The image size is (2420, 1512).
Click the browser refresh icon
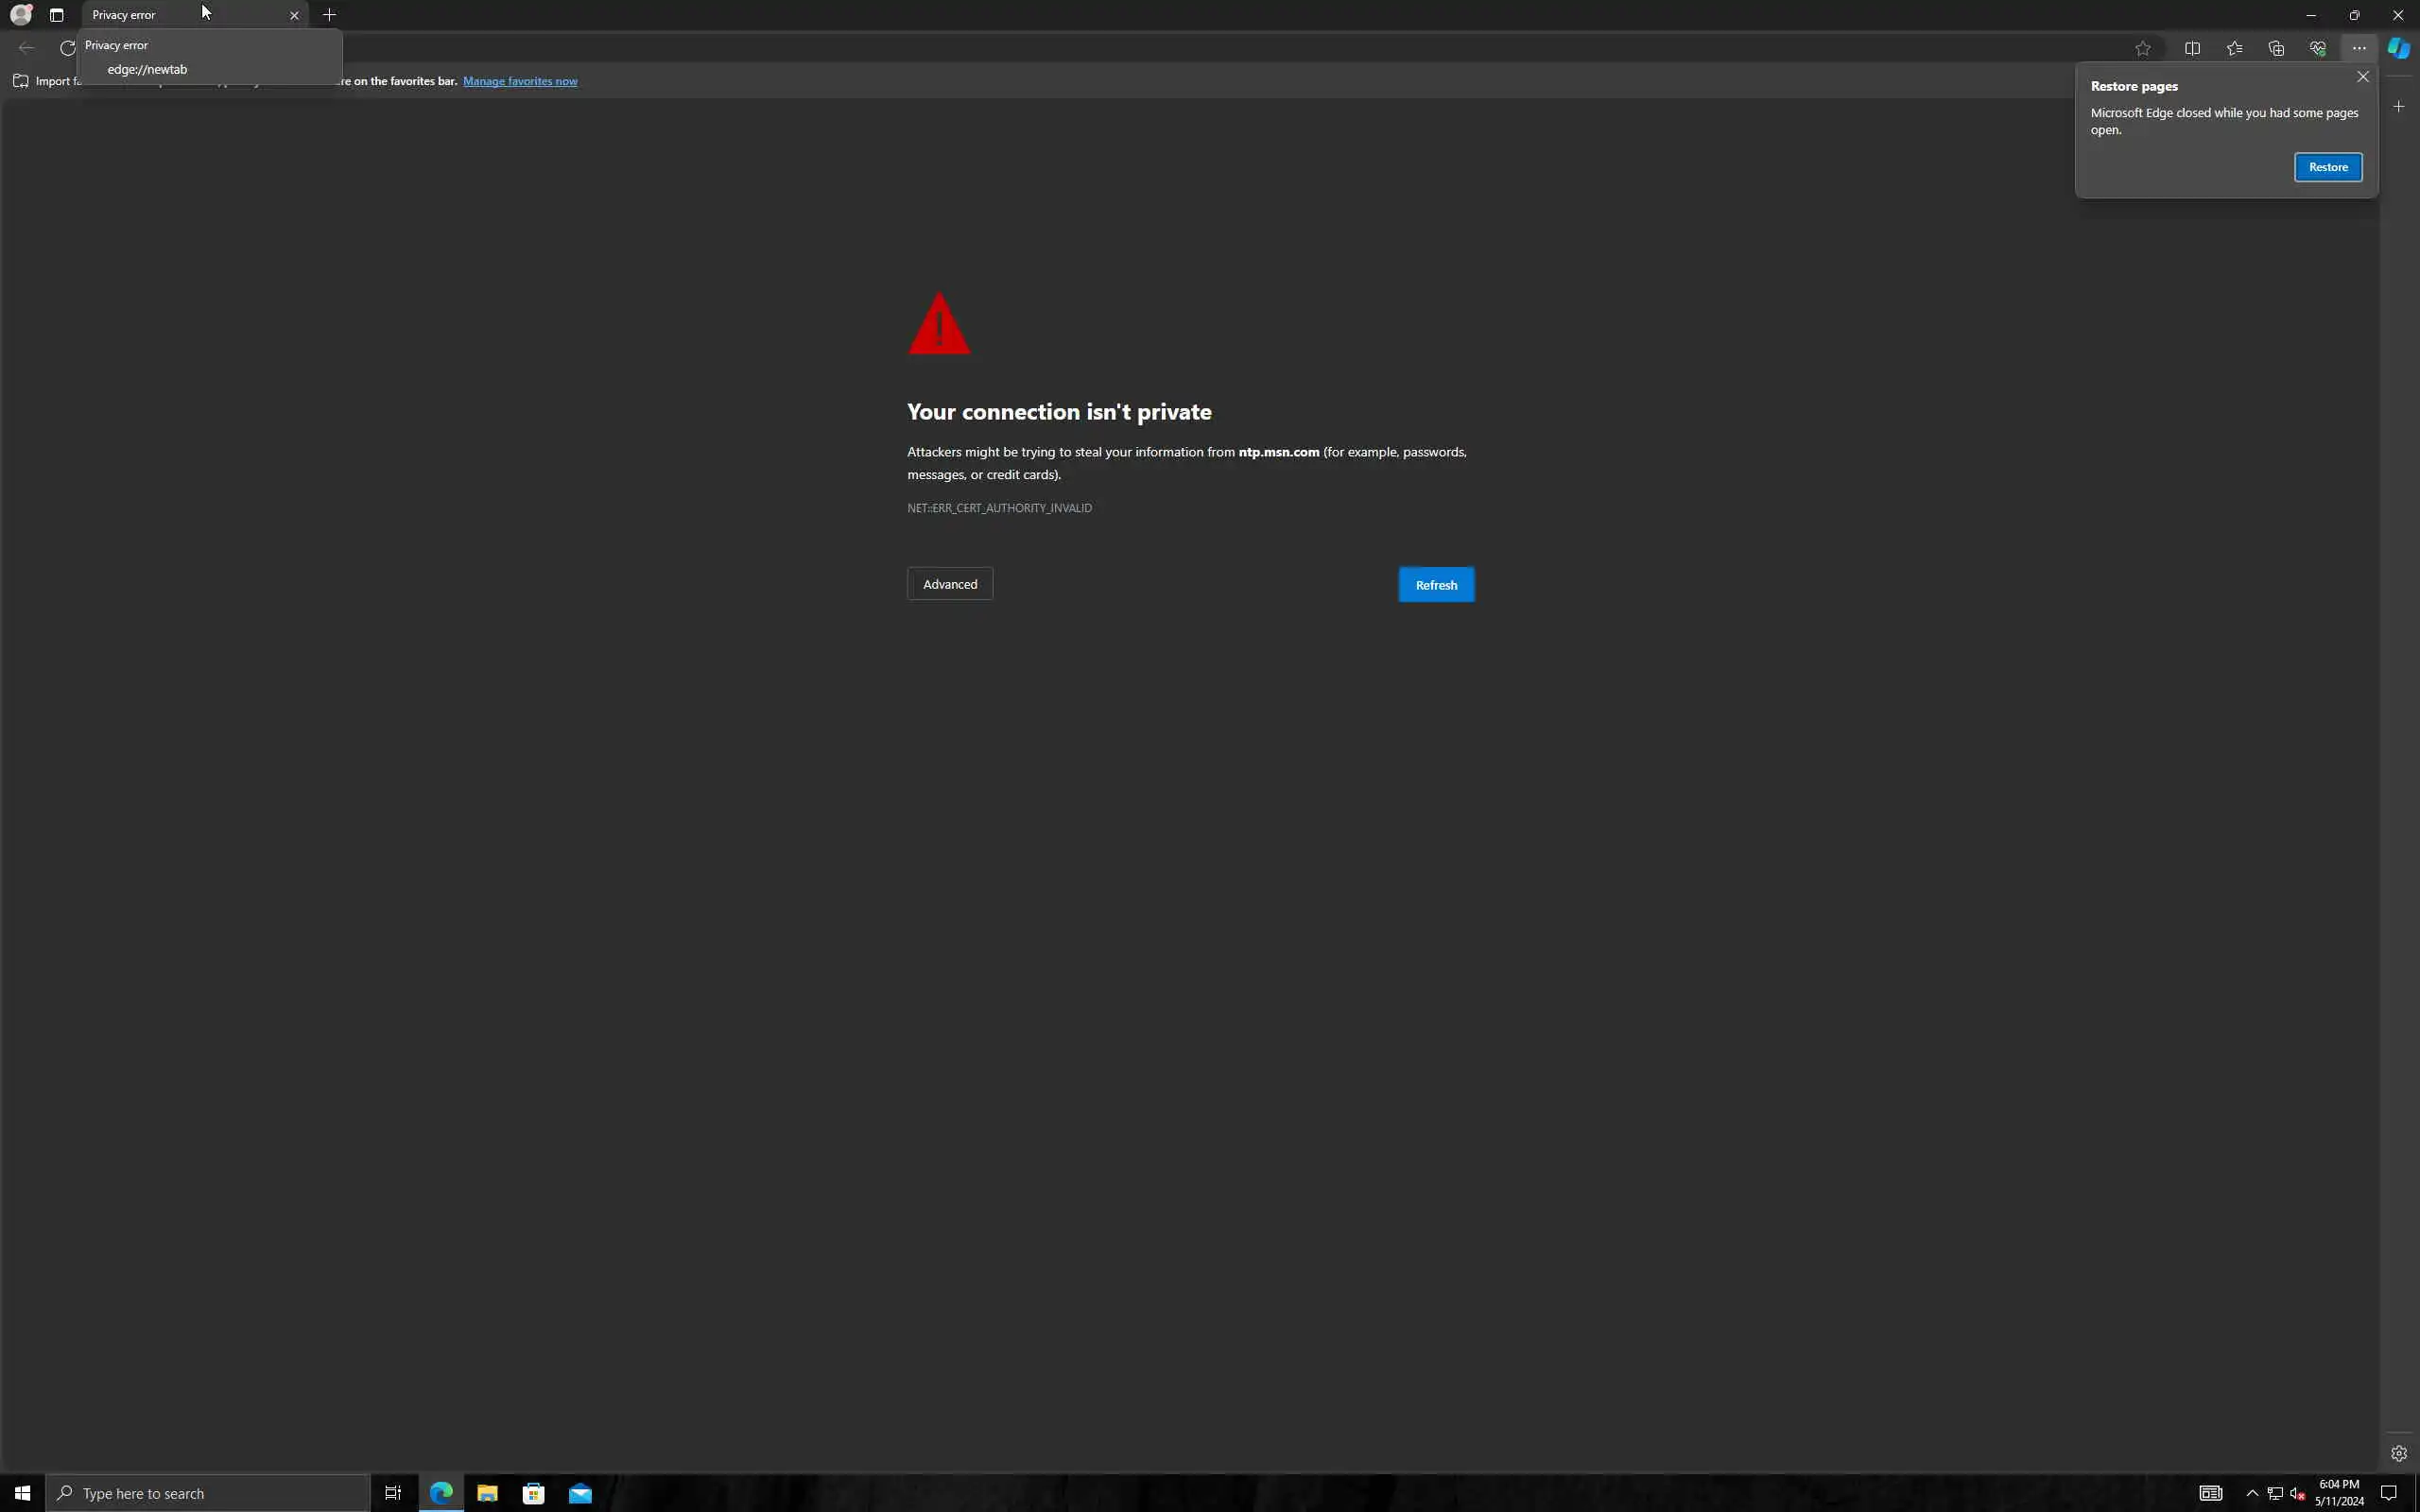click(x=67, y=48)
